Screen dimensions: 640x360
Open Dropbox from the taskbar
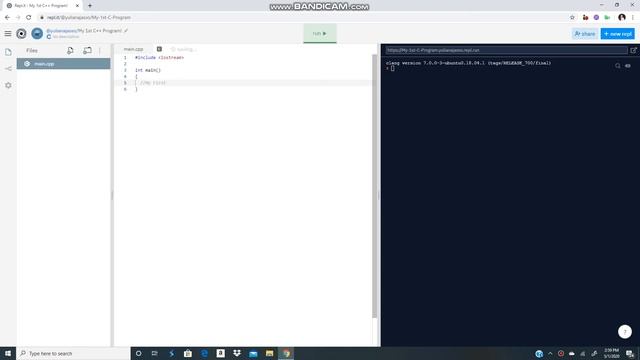pos(237,353)
